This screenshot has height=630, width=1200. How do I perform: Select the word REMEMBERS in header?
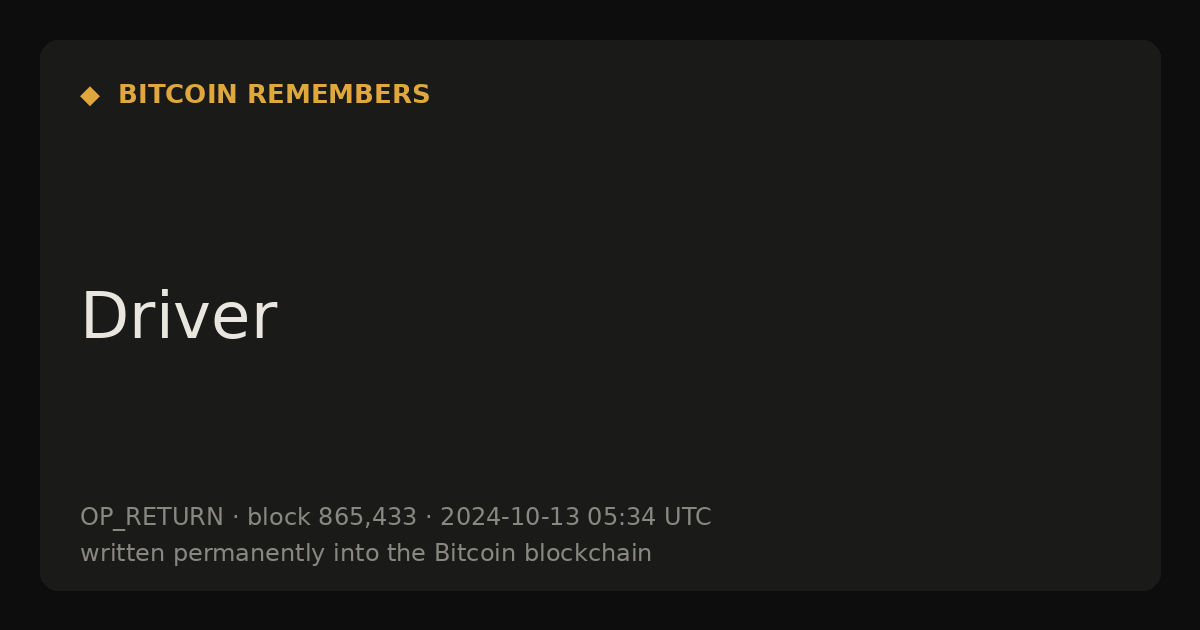click(338, 95)
